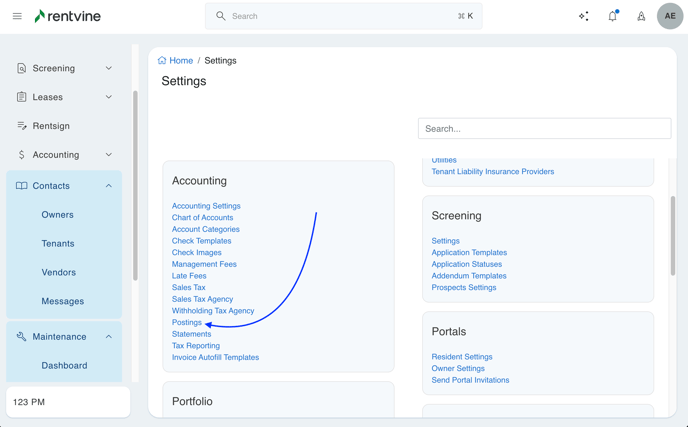
Task: Open Chart of Accounts settings
Action: [202, 217]
